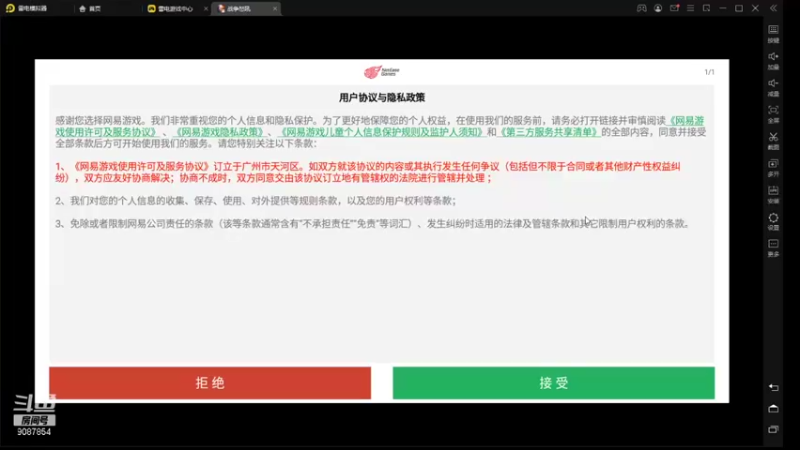This screenshot has width=800, height=450.
Task: Click Android back arrow in sidebar
Action: pyautogui.click(x=773, y=388)
